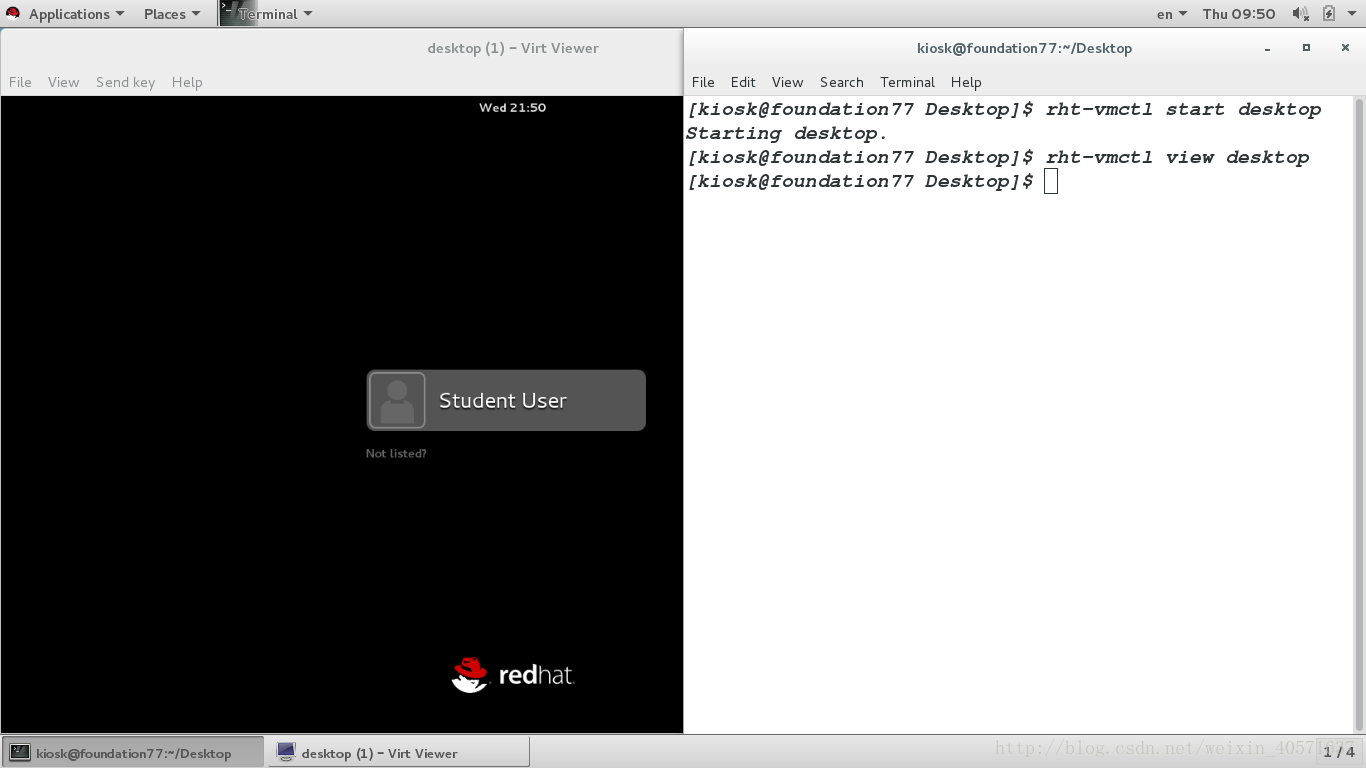Click the Virt Viewer window title bar

tap(342, 48)
